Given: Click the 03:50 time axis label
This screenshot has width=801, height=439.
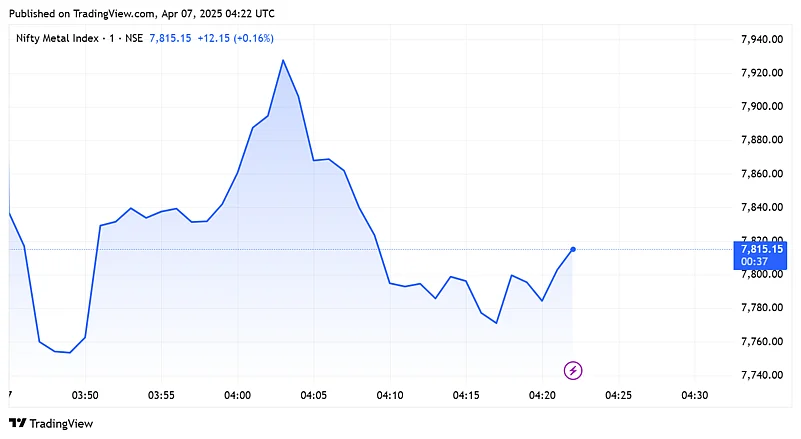Looking at the screenshot, I should [x=85, y=396].
